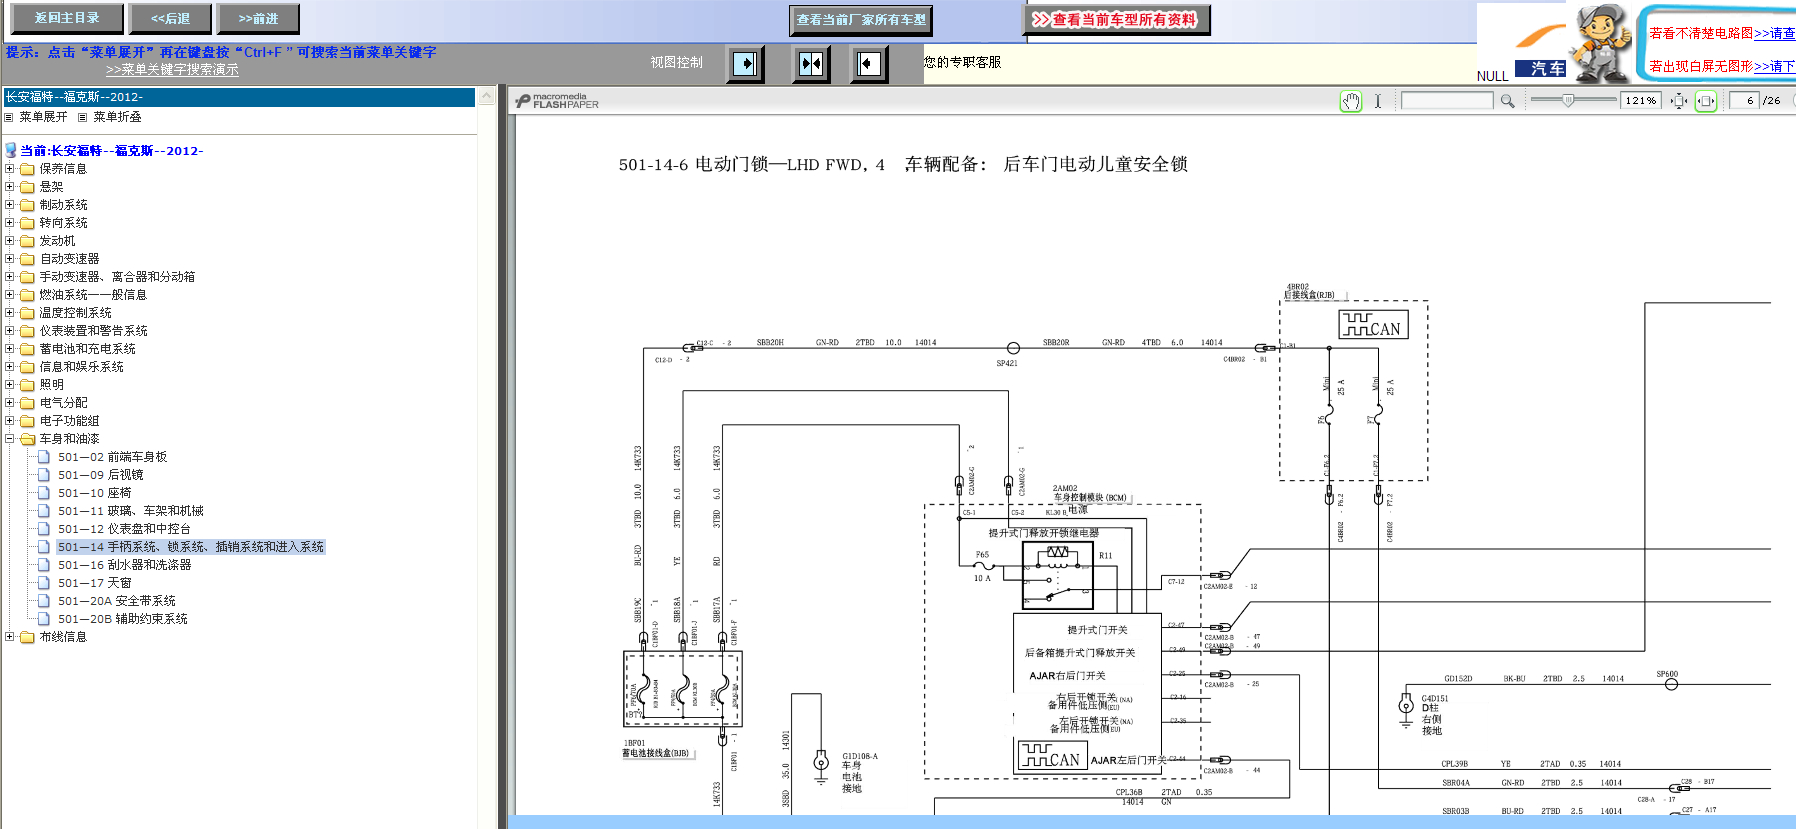Click the fit-to-page zoom icon
The image size is (1796, 829).
point(1679,101)
